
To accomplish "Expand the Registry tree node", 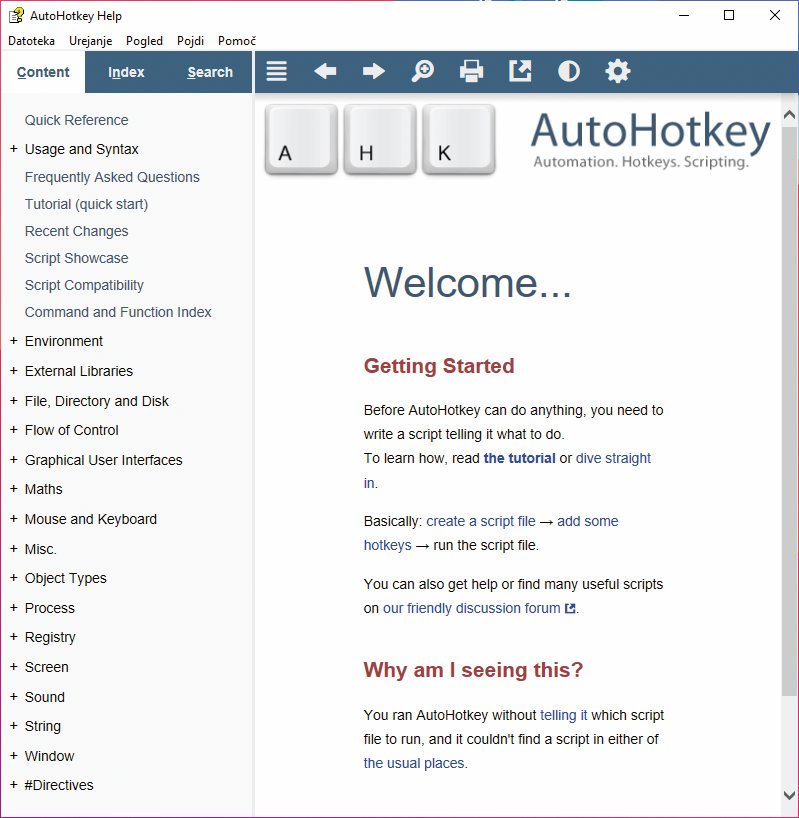I will [14, 637].
